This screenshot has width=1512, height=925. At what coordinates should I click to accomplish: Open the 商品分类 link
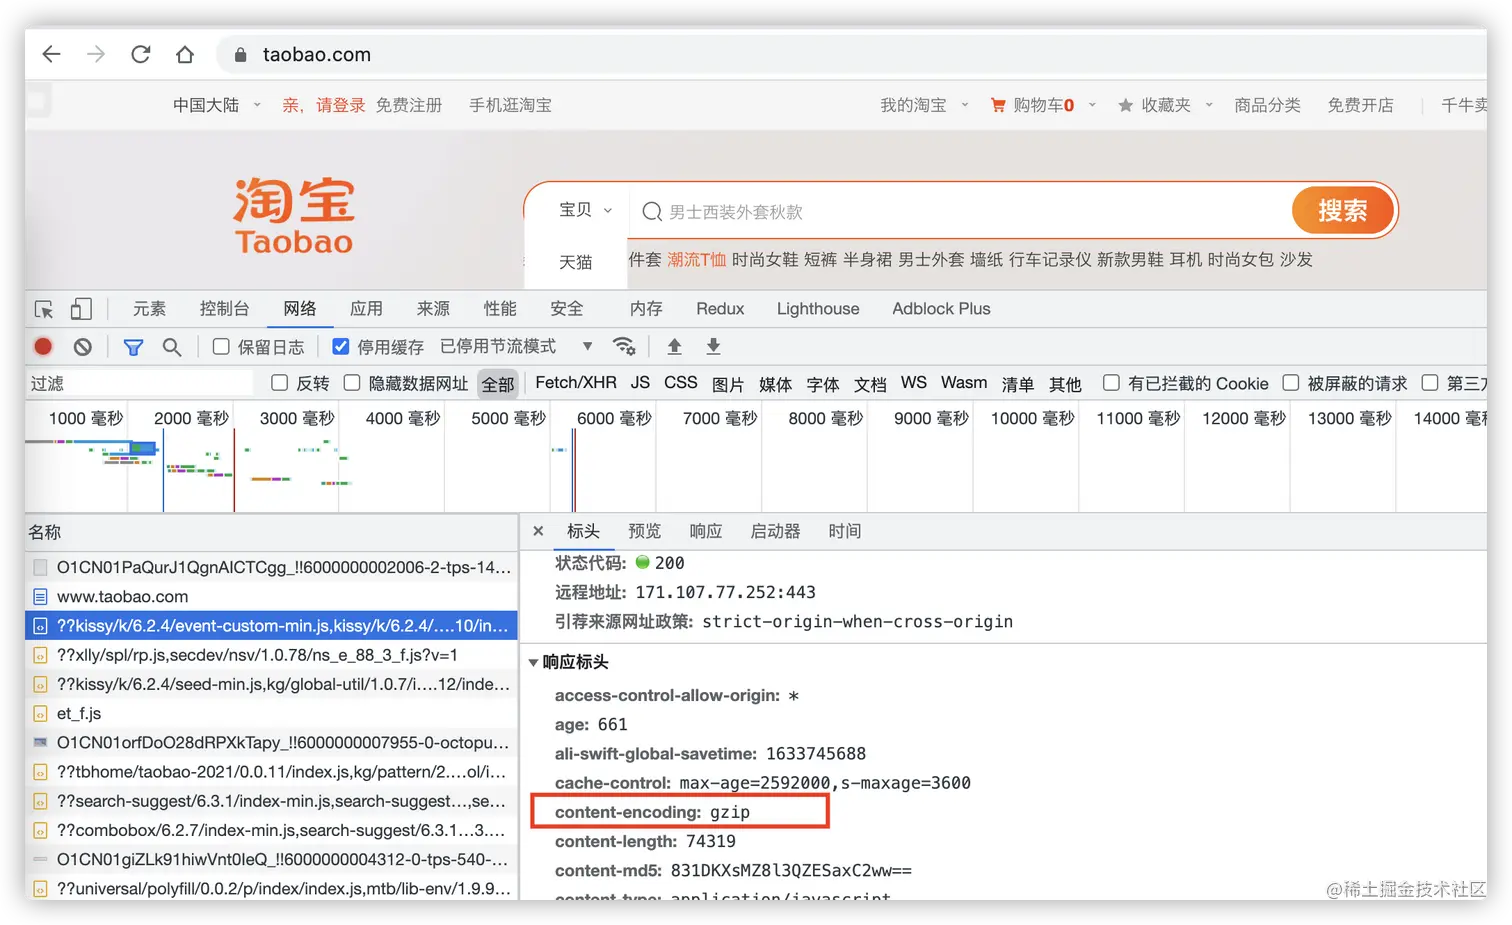click(x=1267, y=105)
